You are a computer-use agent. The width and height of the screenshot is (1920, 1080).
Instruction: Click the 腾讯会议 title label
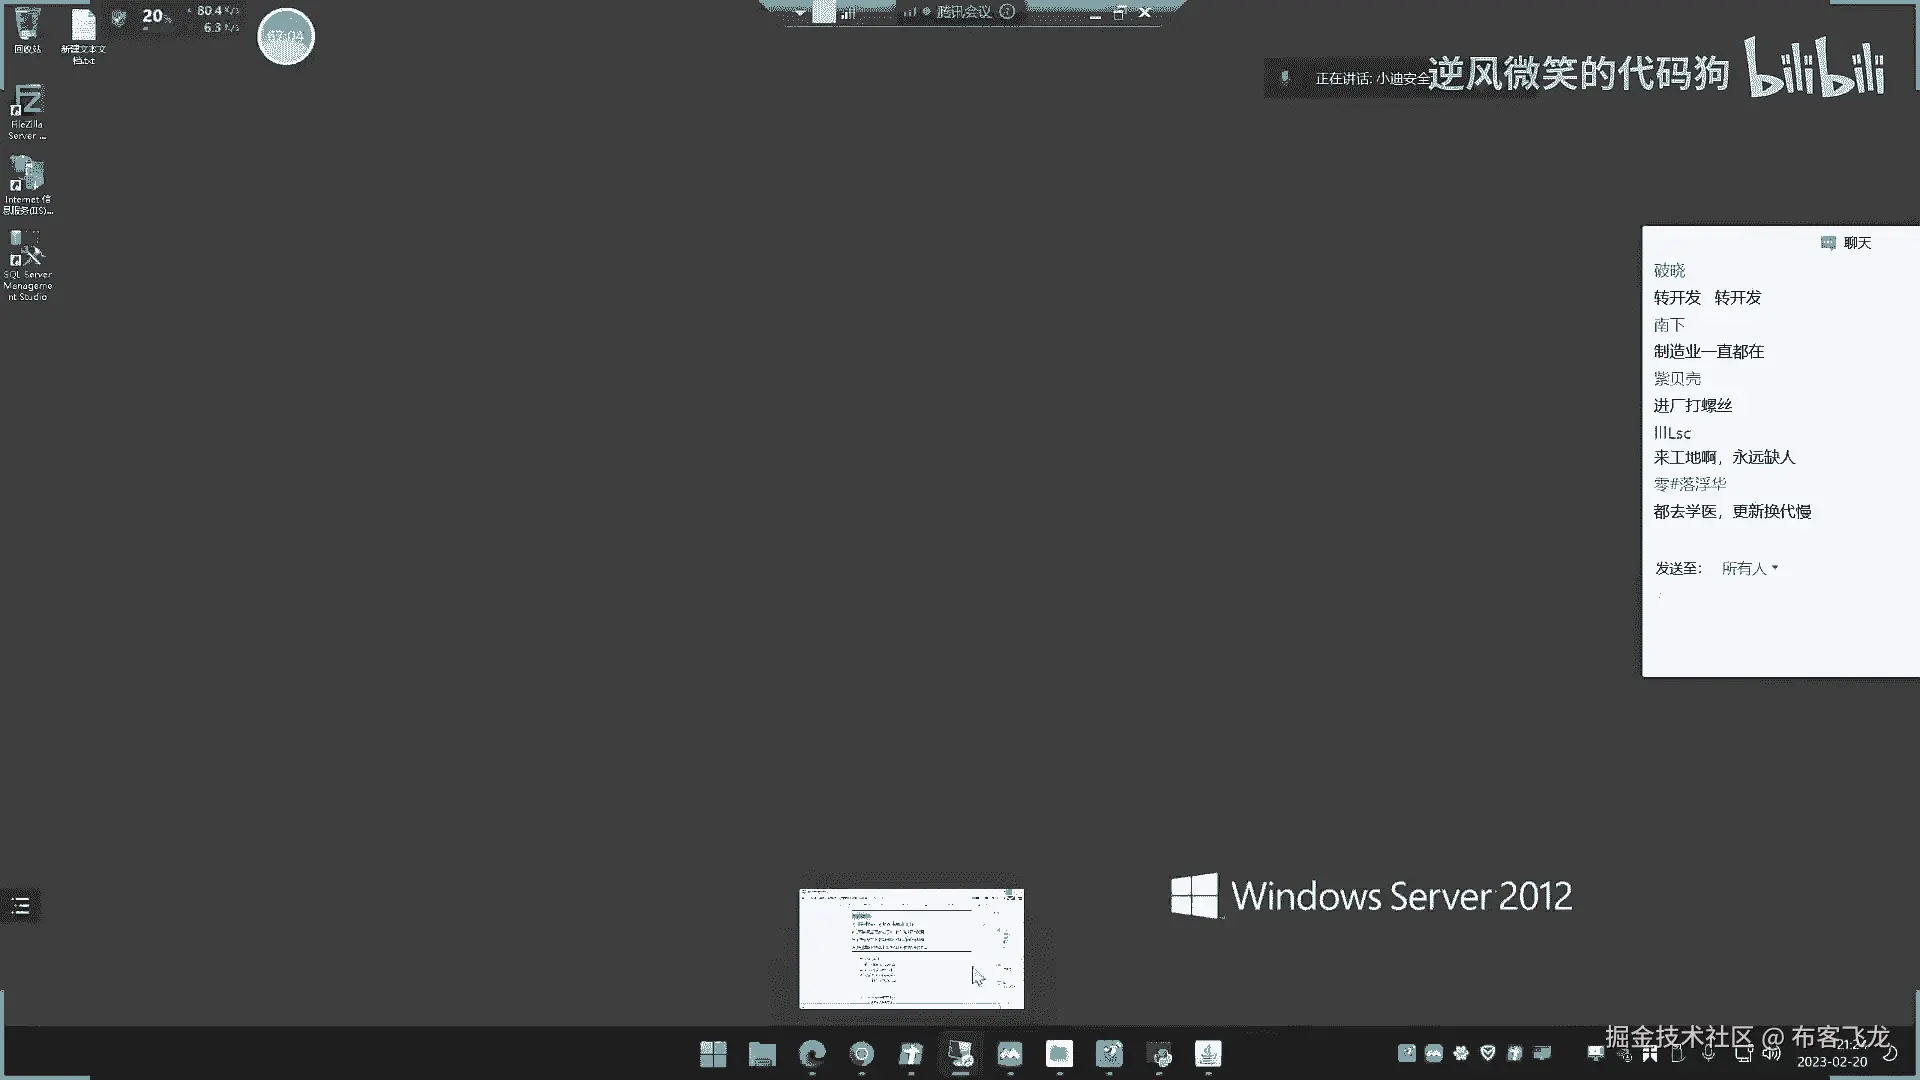963,12
